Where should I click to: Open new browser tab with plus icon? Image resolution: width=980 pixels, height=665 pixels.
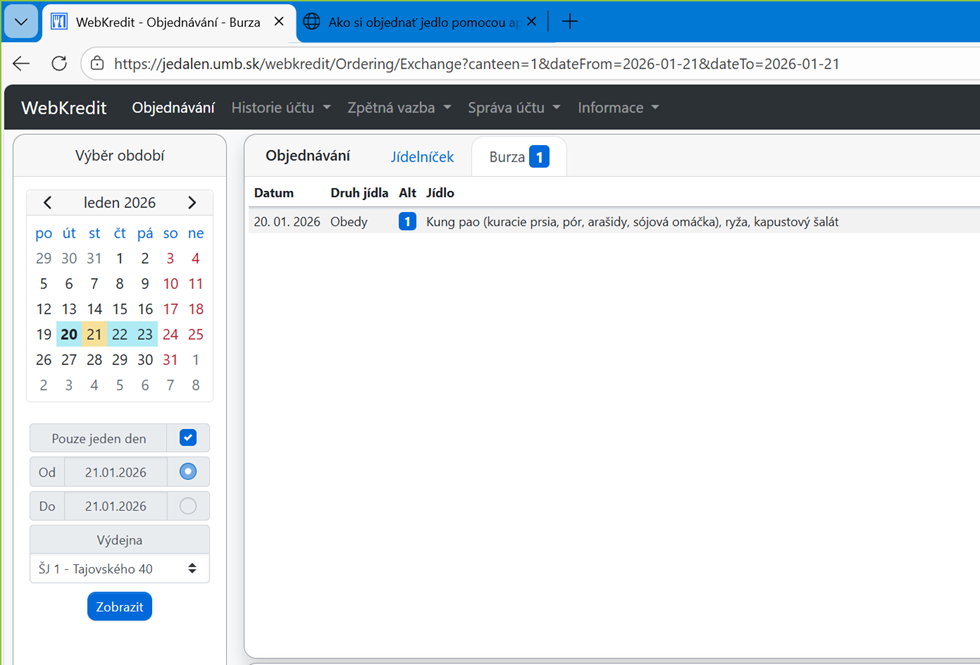pyautogui.click(x=569, y=21)
